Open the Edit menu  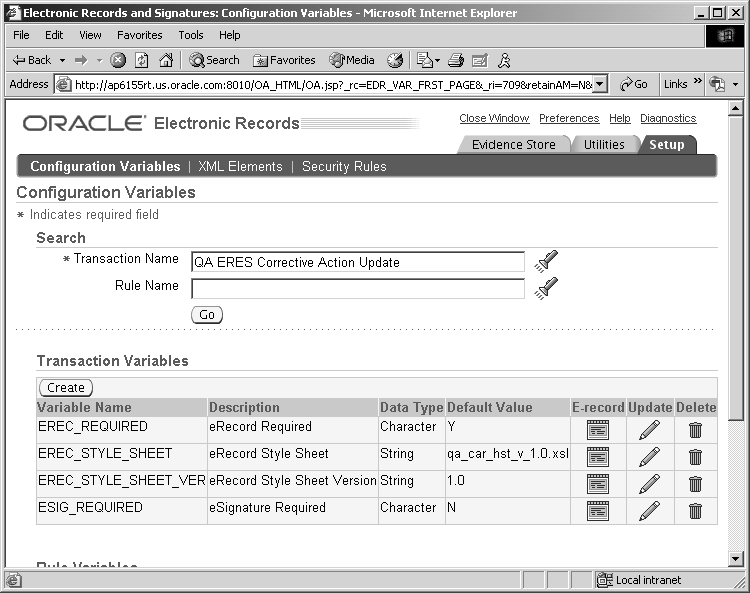54,35
